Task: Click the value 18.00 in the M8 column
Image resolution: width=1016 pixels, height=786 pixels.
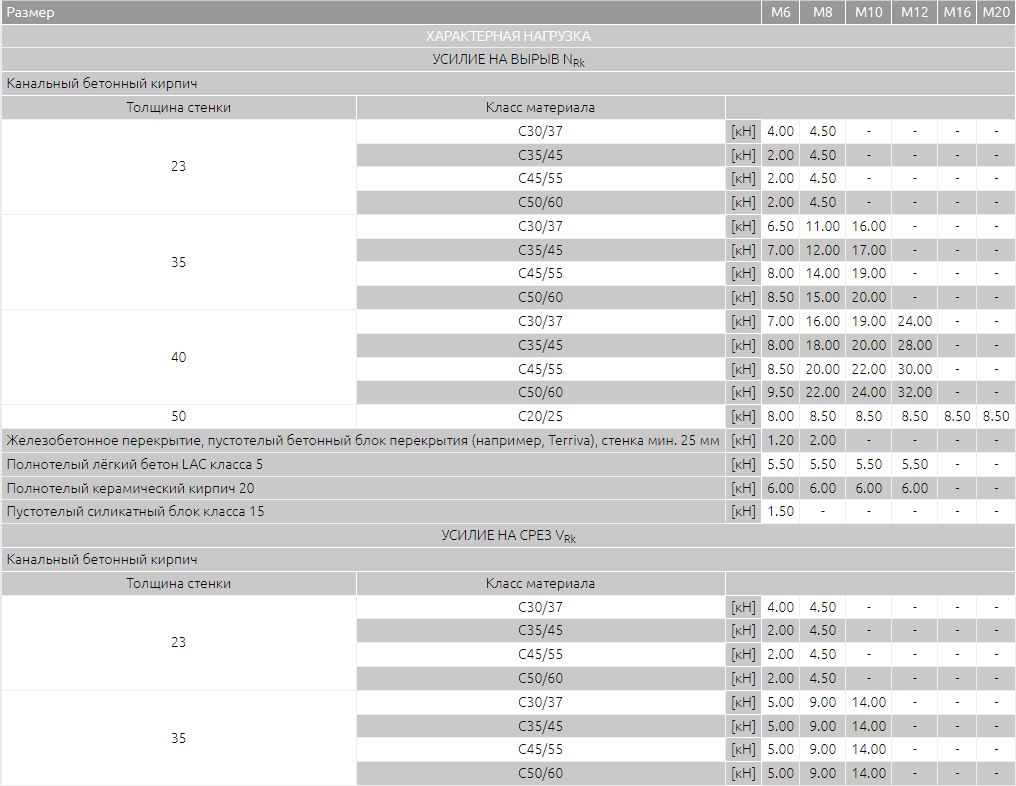Action: [822, 345]
